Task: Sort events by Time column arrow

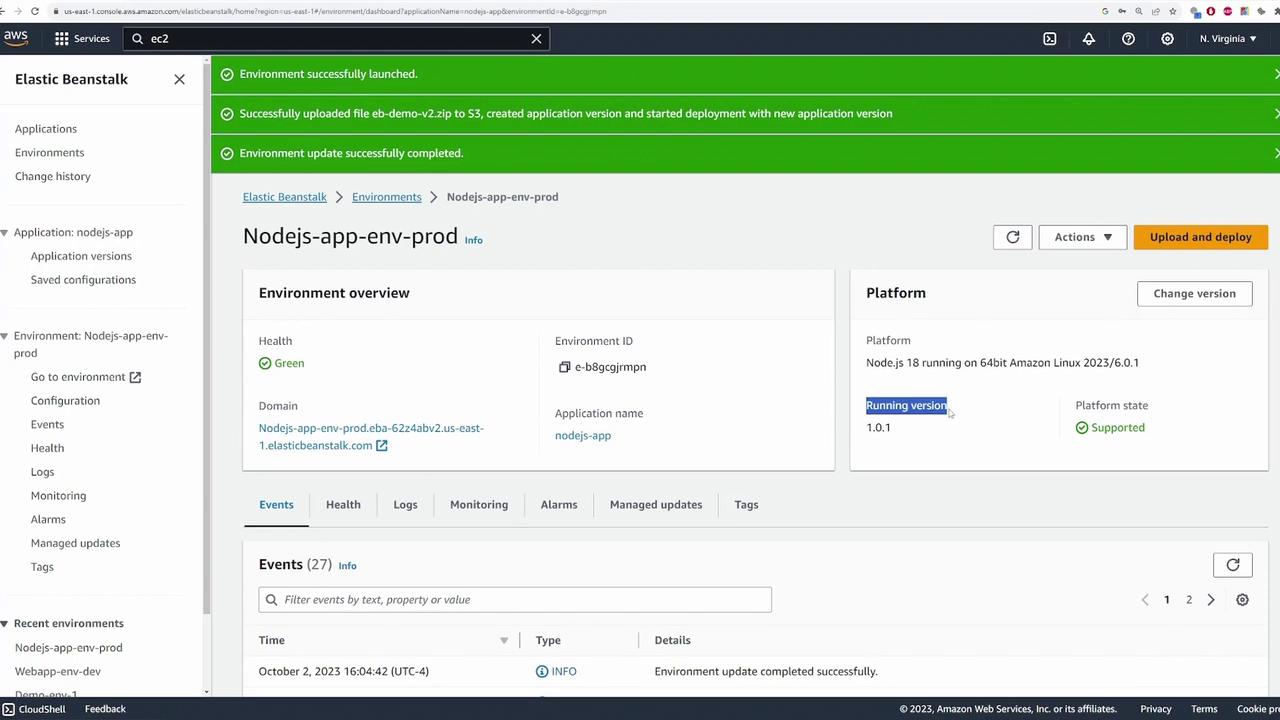Action: click(x=504, y=641)
